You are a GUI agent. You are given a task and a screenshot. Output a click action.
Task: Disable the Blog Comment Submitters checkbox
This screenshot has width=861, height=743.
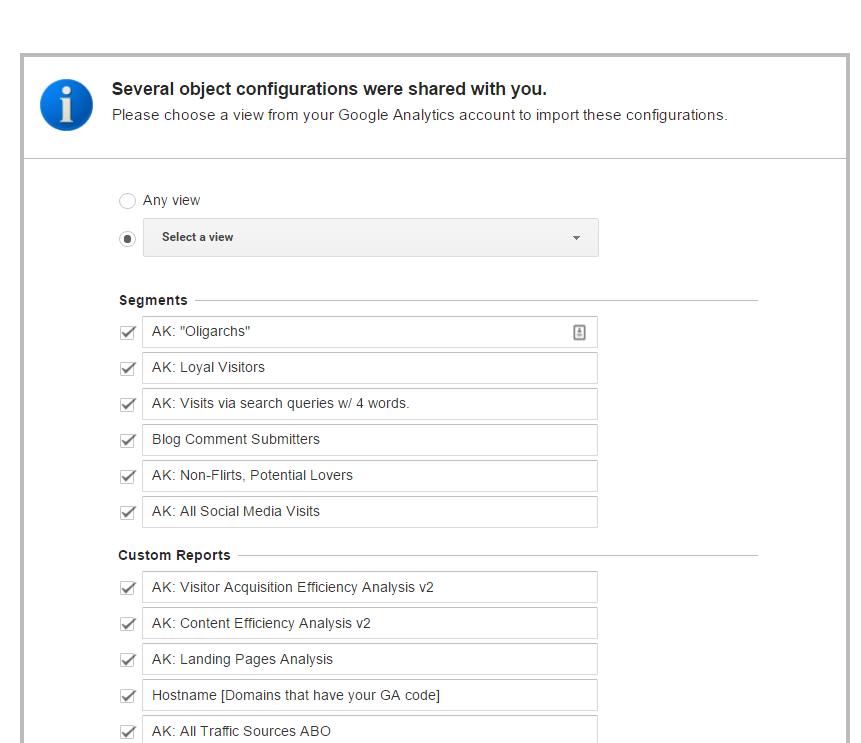tap(127, 441)
